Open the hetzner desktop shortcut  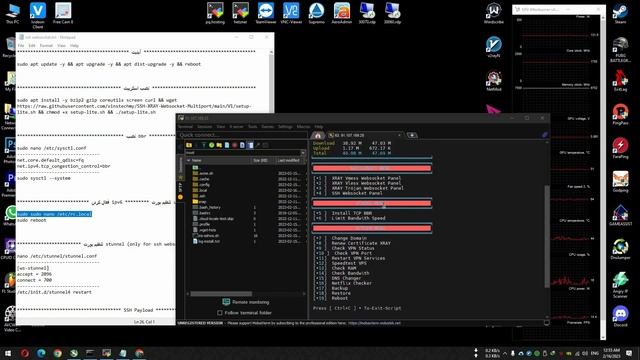240,13
